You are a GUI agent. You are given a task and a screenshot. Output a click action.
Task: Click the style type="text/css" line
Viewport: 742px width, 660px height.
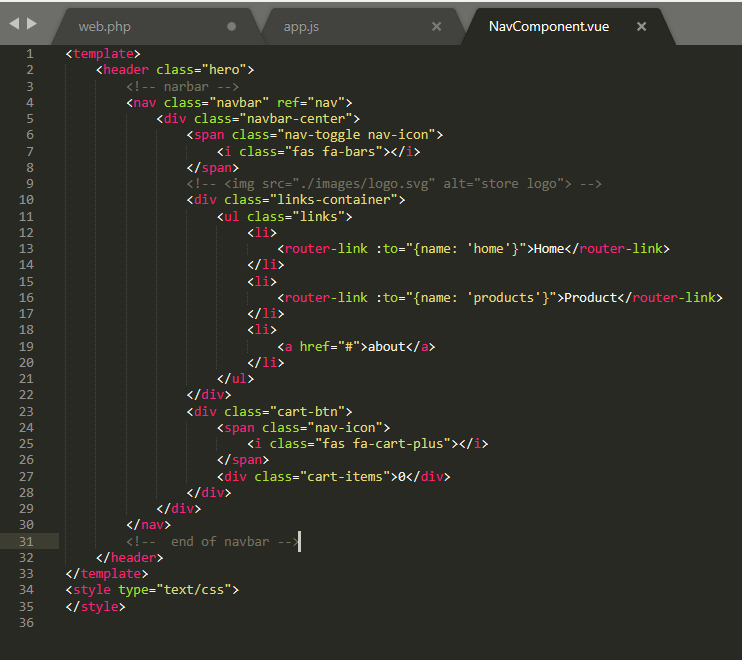point(152,590)
